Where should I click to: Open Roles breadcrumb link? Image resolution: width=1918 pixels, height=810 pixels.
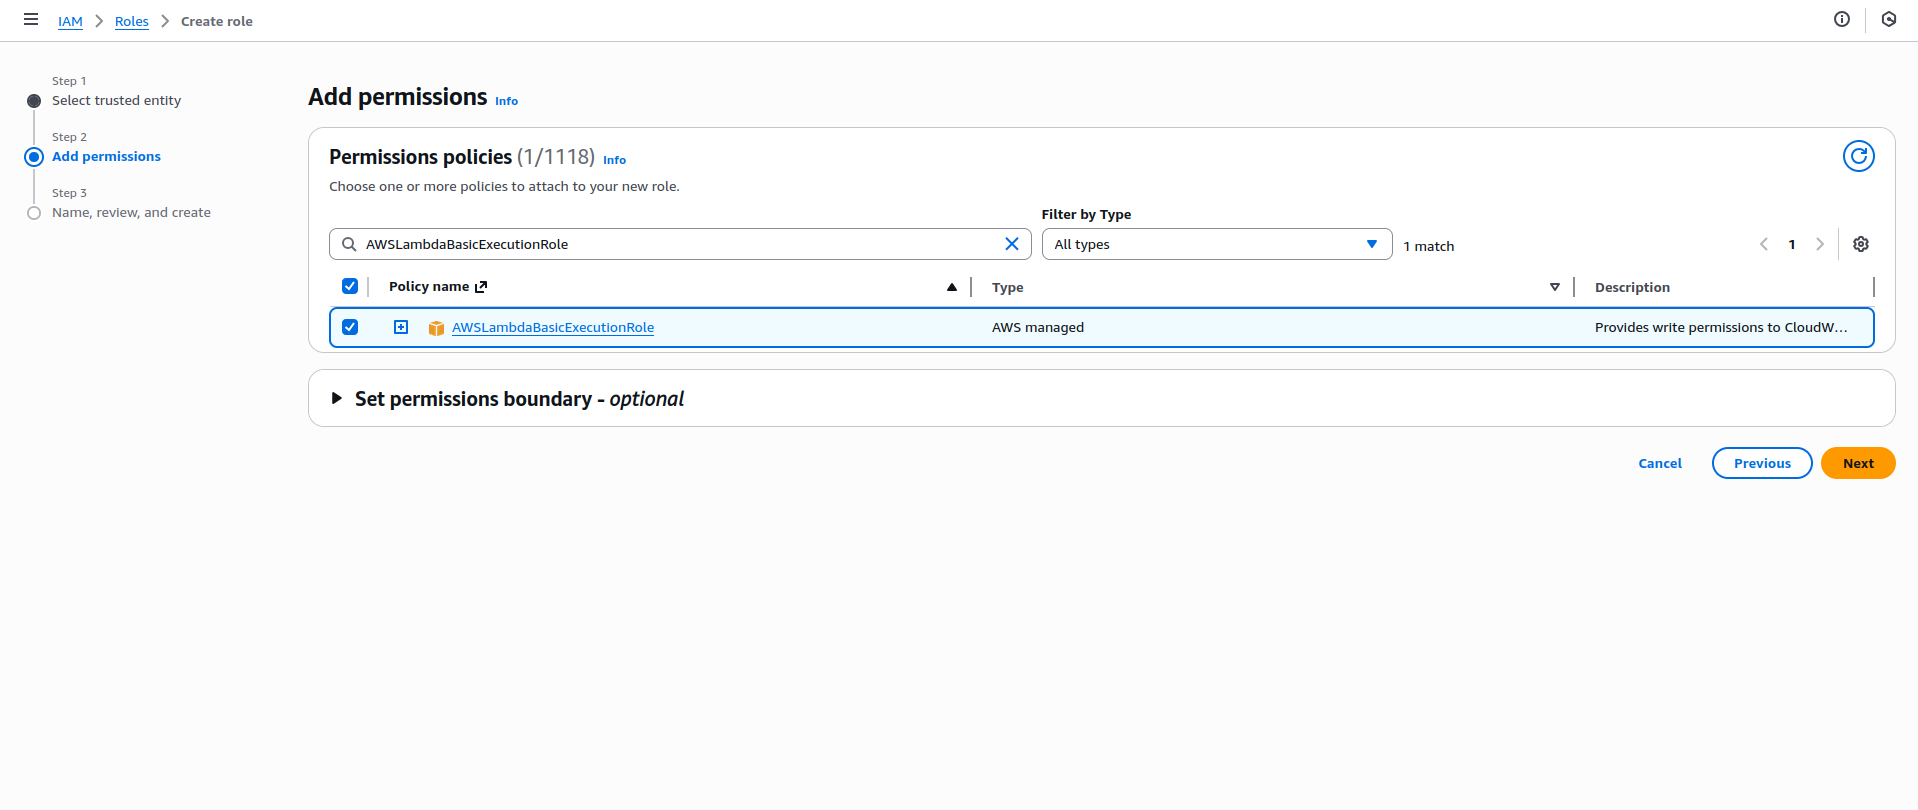(x=132, y=21)
